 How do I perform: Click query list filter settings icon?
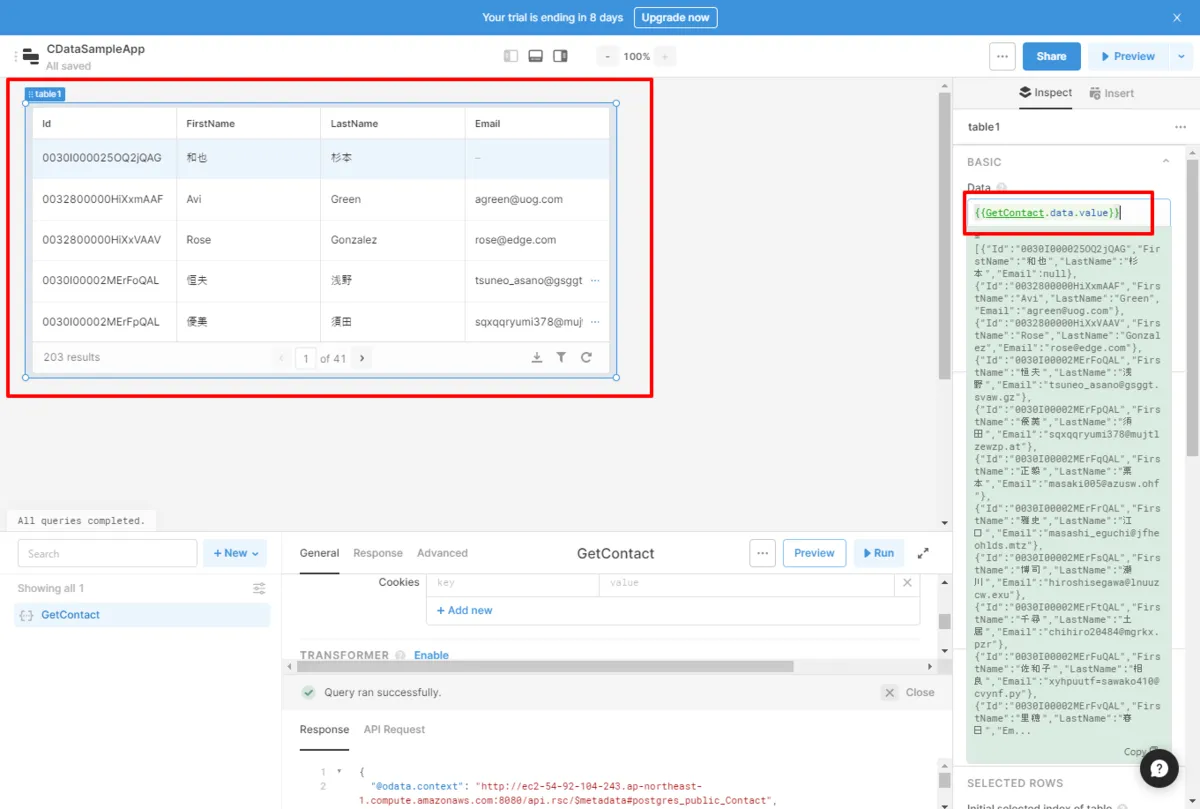click(x=259, y=588)
